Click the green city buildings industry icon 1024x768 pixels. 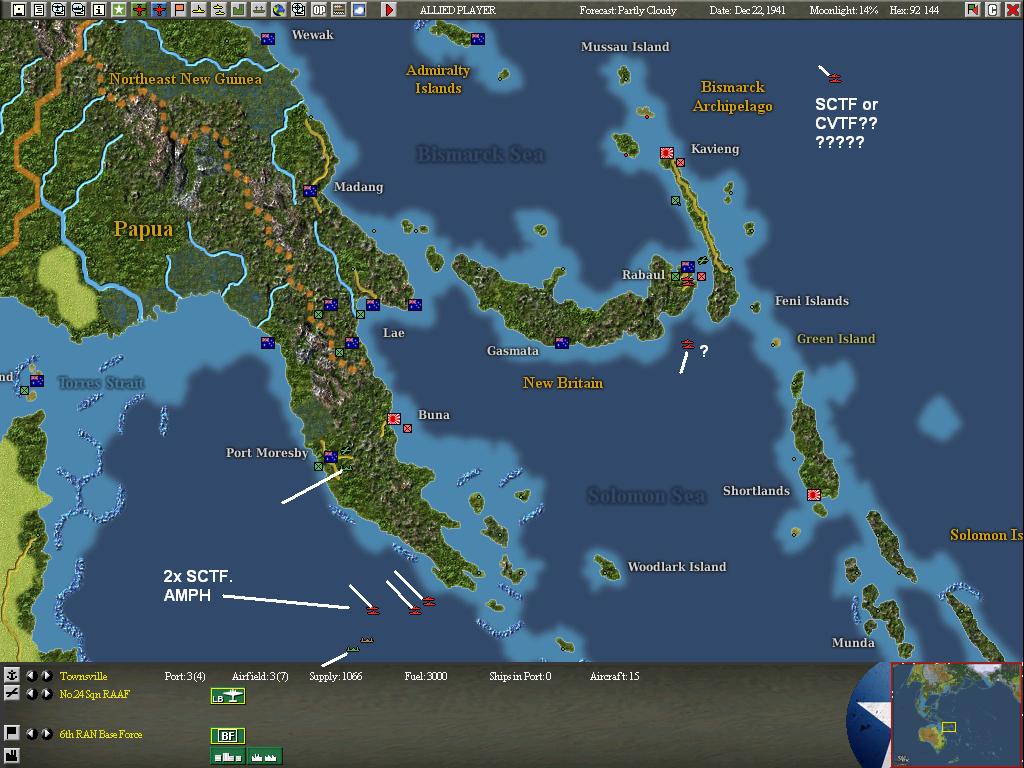coord(228,756)
